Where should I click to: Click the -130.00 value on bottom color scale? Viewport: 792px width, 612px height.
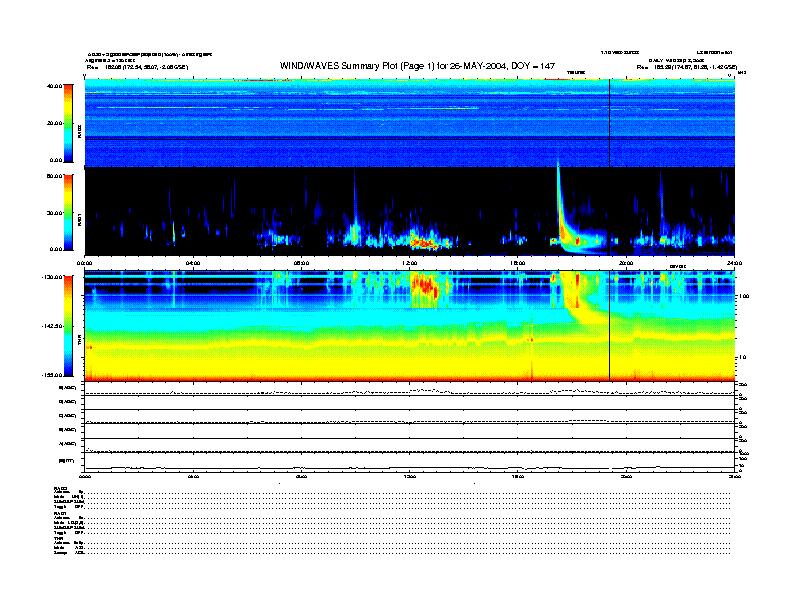click(52, 277)
